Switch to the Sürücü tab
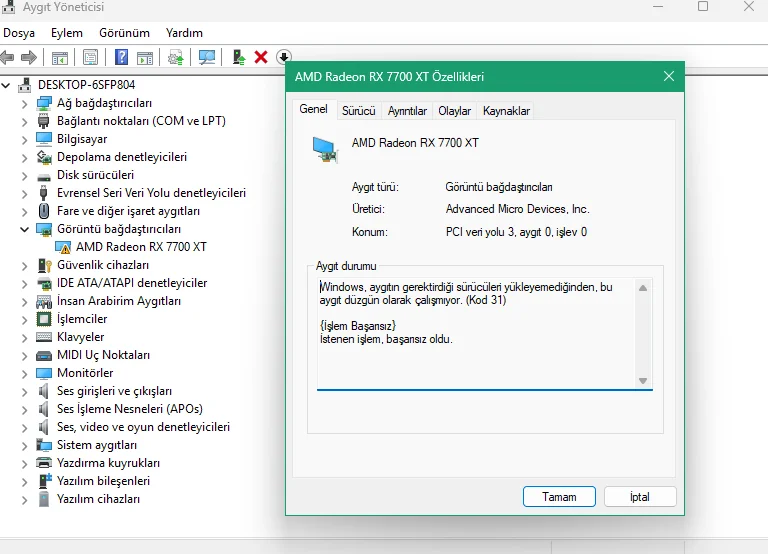 pos(359,111)
